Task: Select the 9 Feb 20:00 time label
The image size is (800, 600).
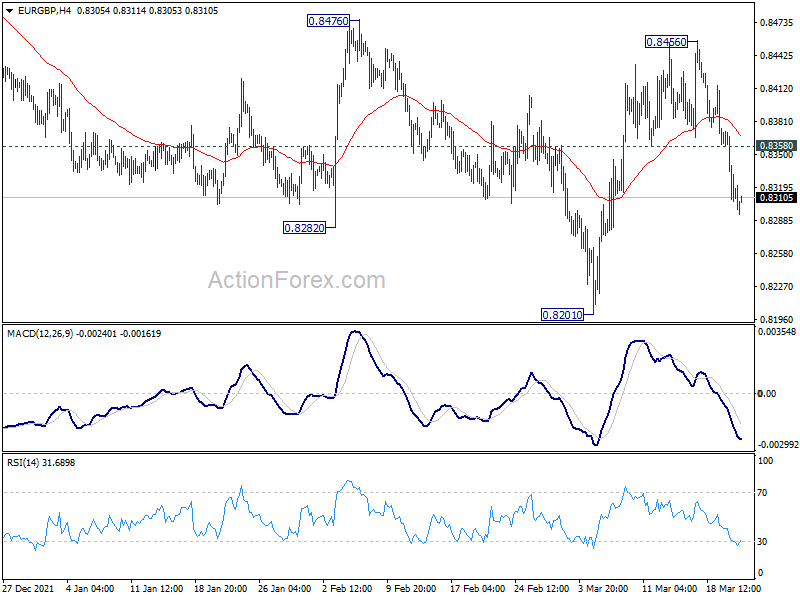Action: [x=411, y=589]
